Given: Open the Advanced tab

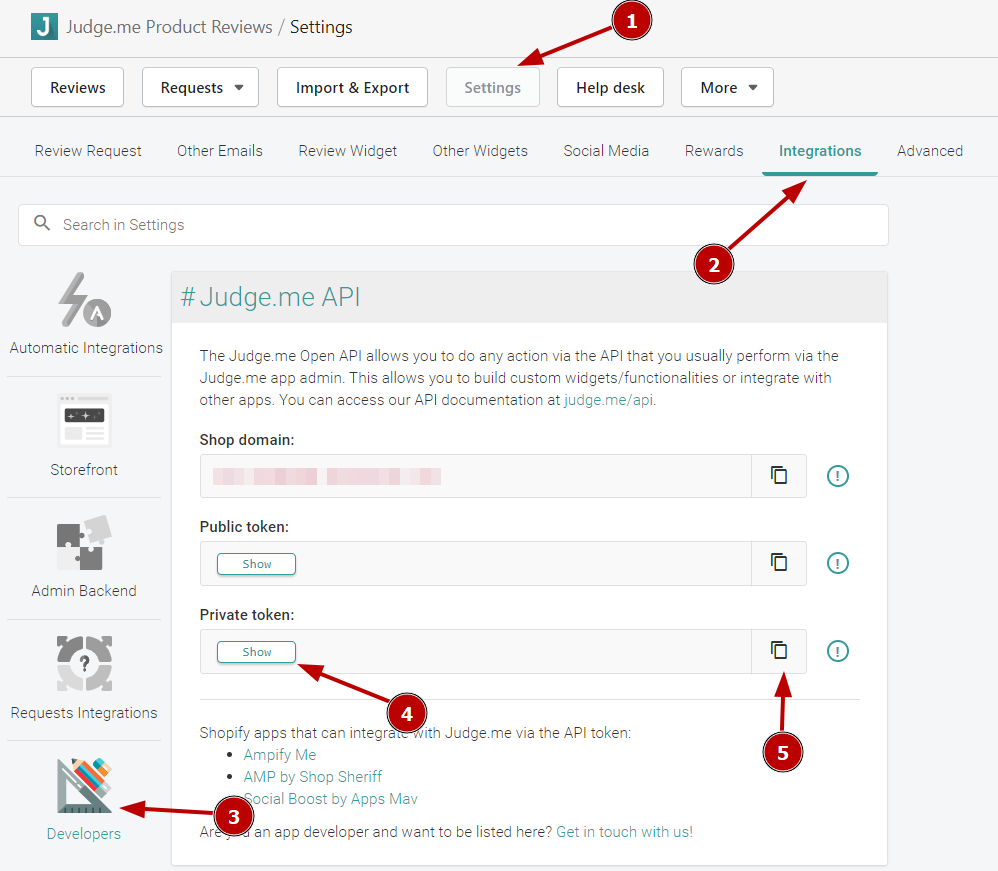Looking at the screenshot, I should 930,151.
